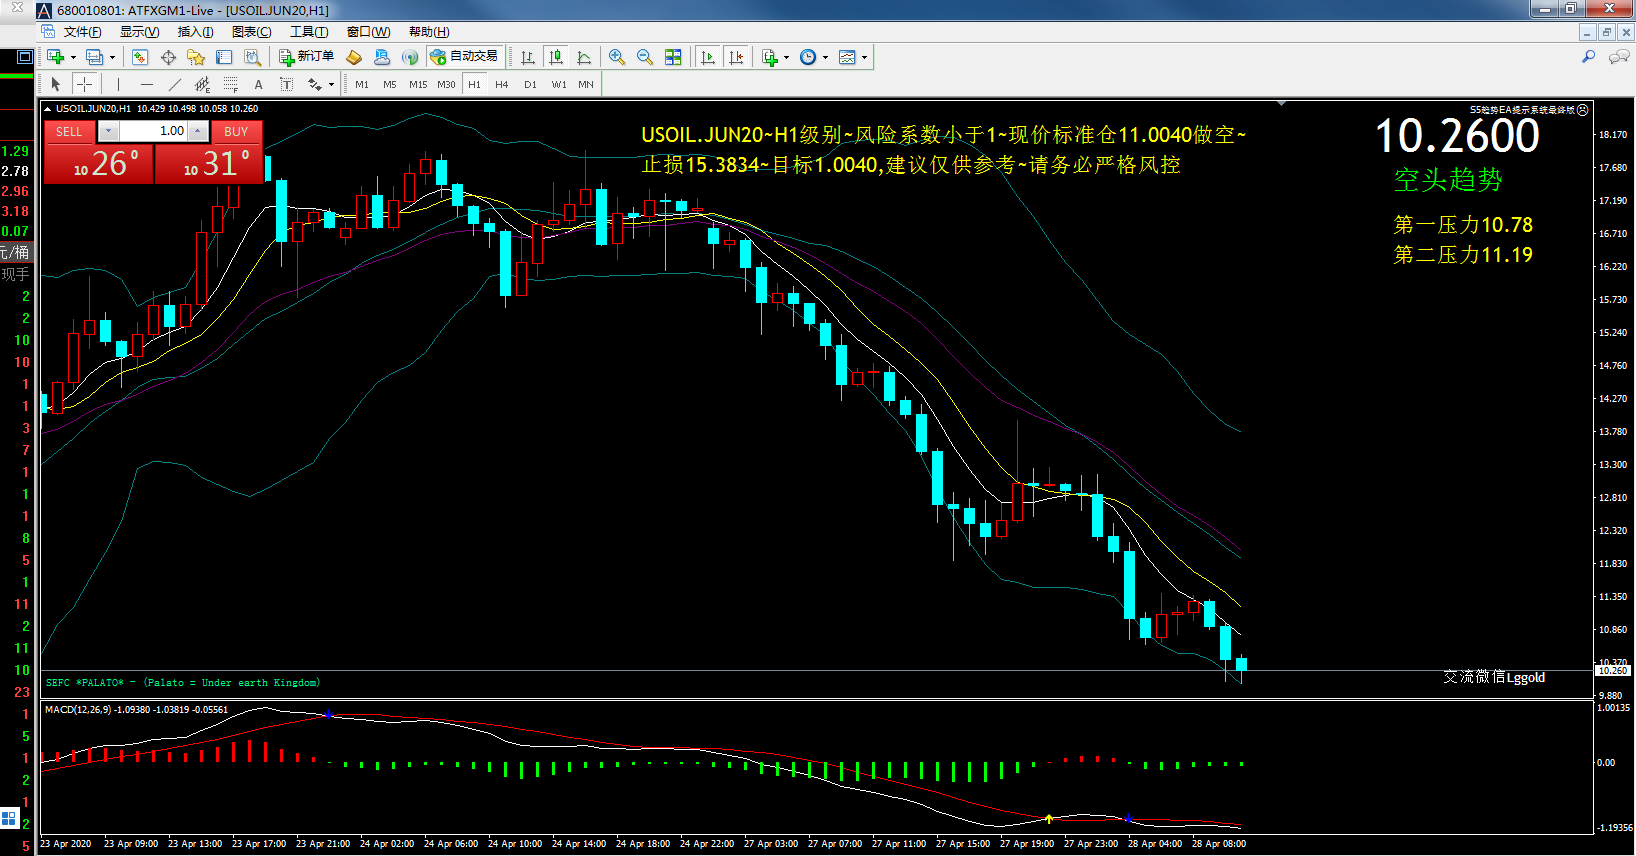This screenshot has width=1636, height=856.
Task: Expand the indicators list dropdown arrow
Action: point(786,57)
